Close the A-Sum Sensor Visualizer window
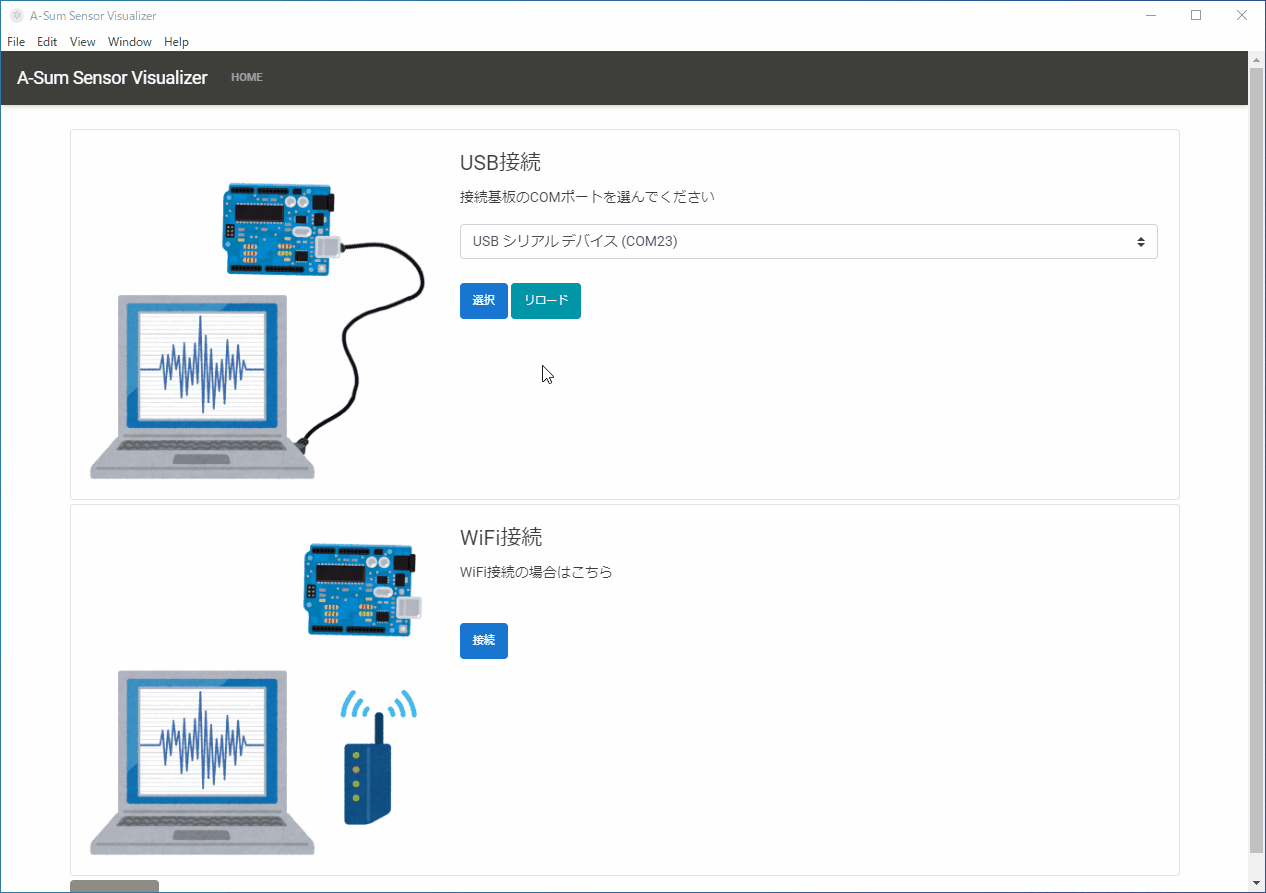Viewport: 1266px width, 893px height. (x=1242, y=15)
